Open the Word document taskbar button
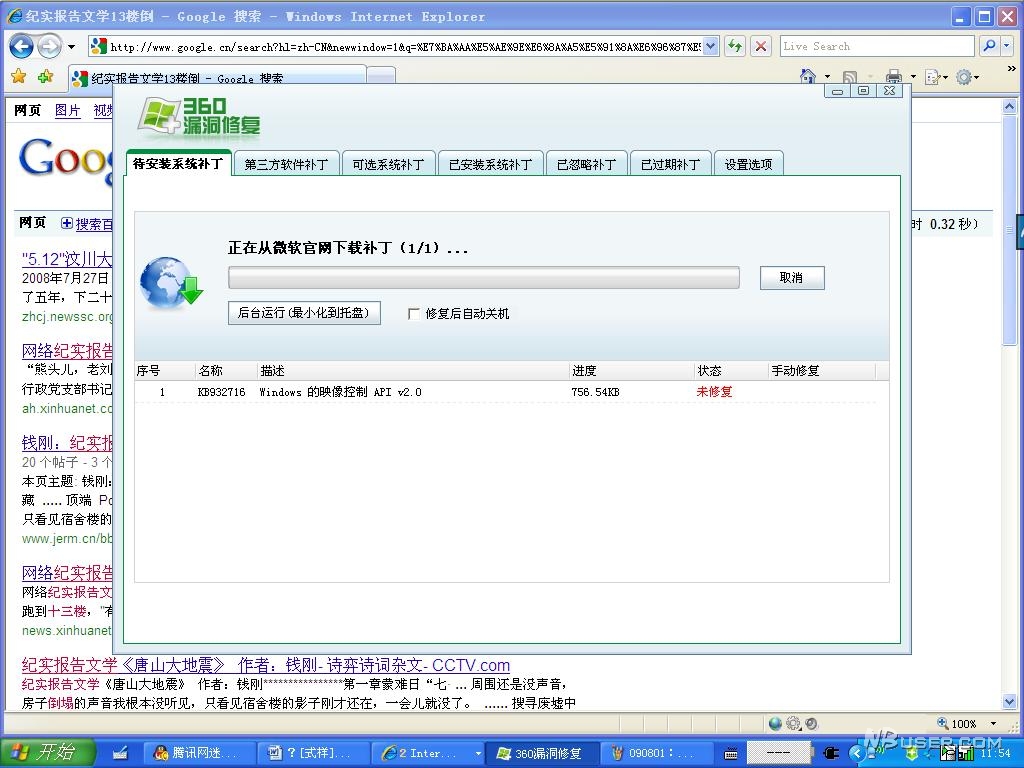This screenshot has width=1024, height=768. tap(312, 753)
